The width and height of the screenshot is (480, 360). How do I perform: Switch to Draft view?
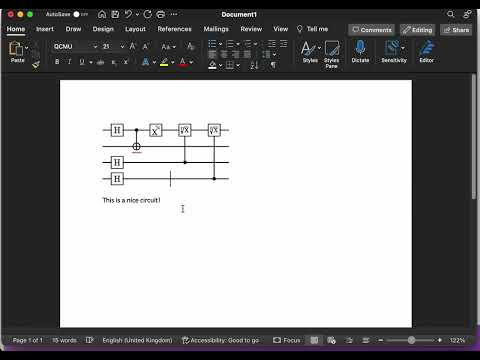366,340
